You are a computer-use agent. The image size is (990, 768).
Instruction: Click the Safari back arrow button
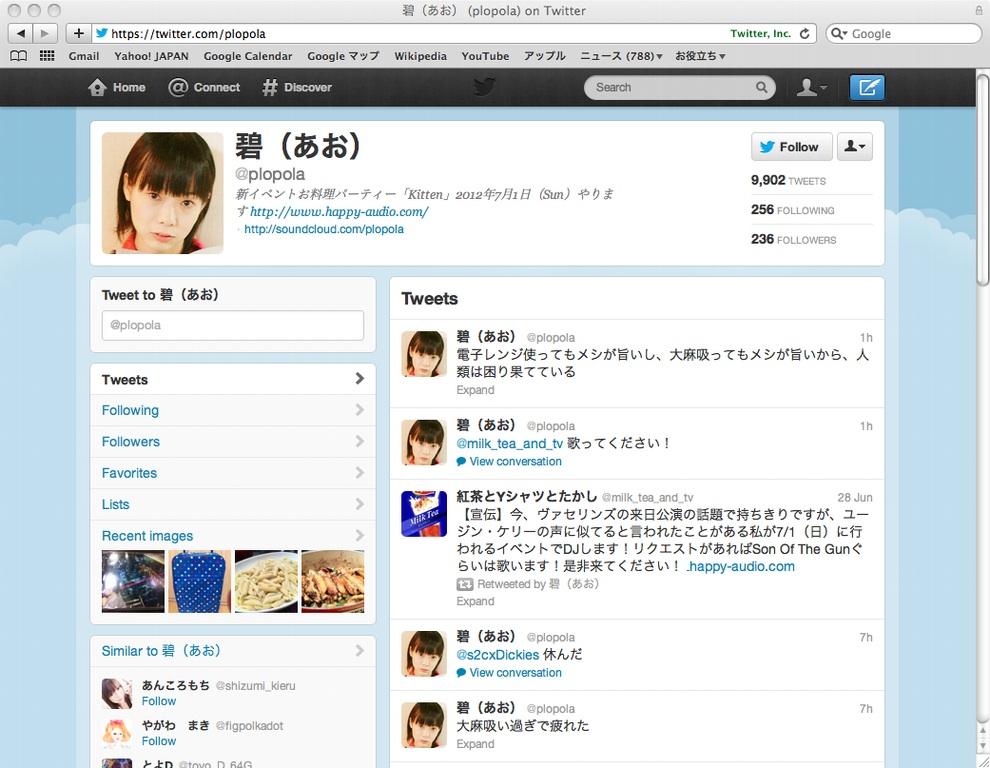click(x=20, y=33)
